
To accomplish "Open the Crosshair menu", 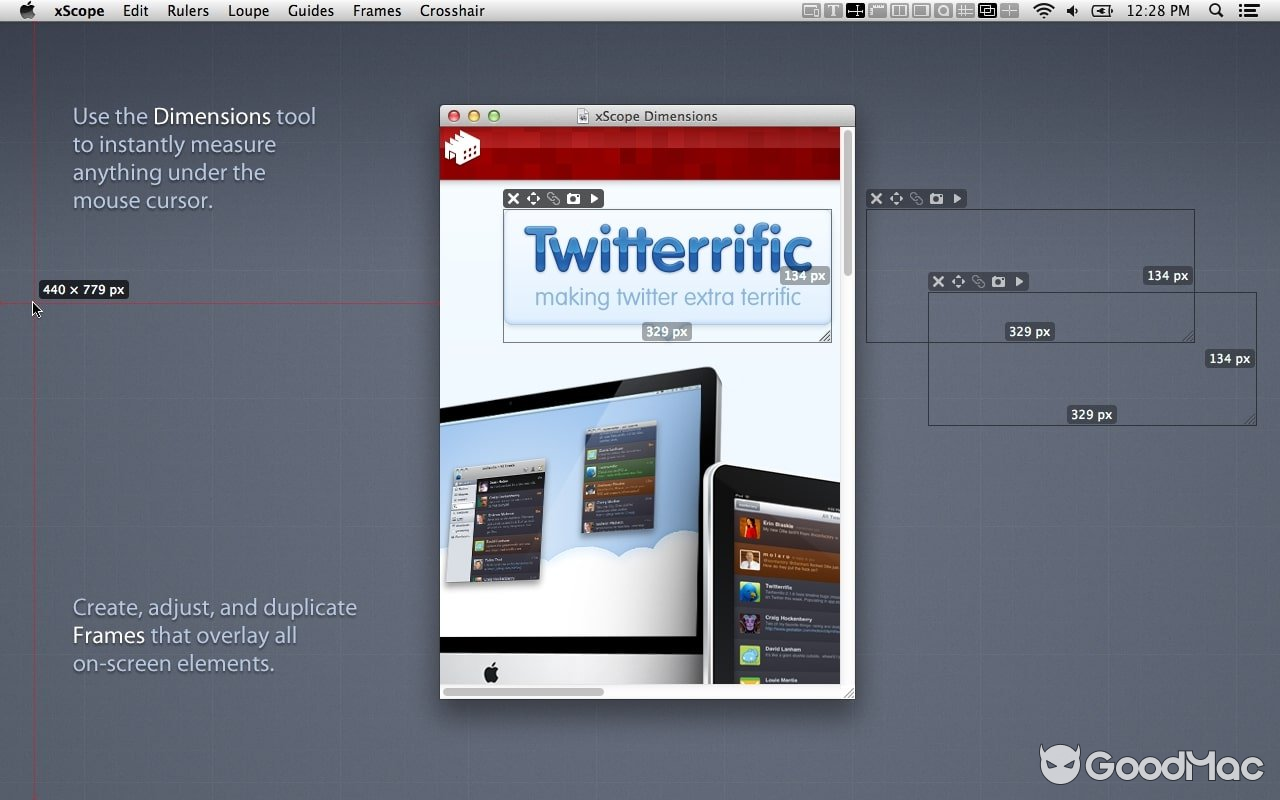I will [452, 11].
